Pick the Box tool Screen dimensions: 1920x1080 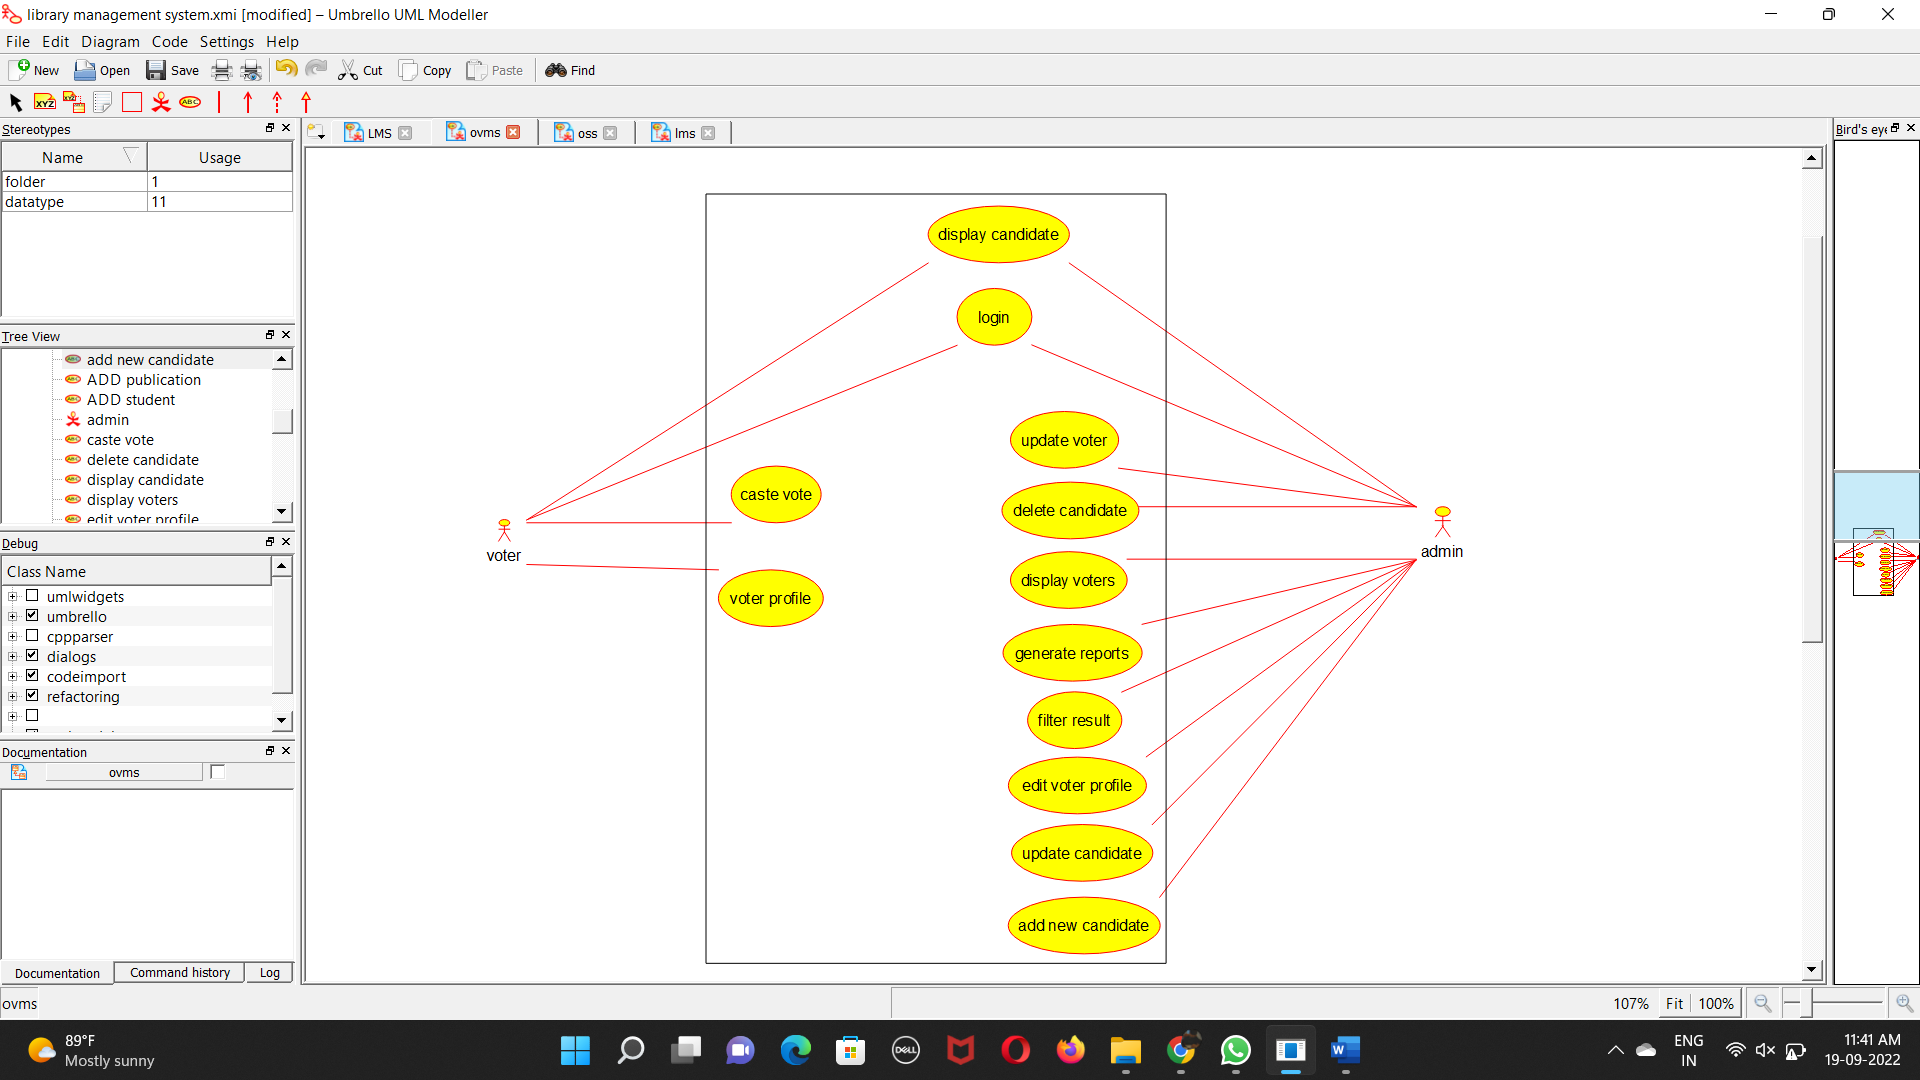click(x=132, y=102)
